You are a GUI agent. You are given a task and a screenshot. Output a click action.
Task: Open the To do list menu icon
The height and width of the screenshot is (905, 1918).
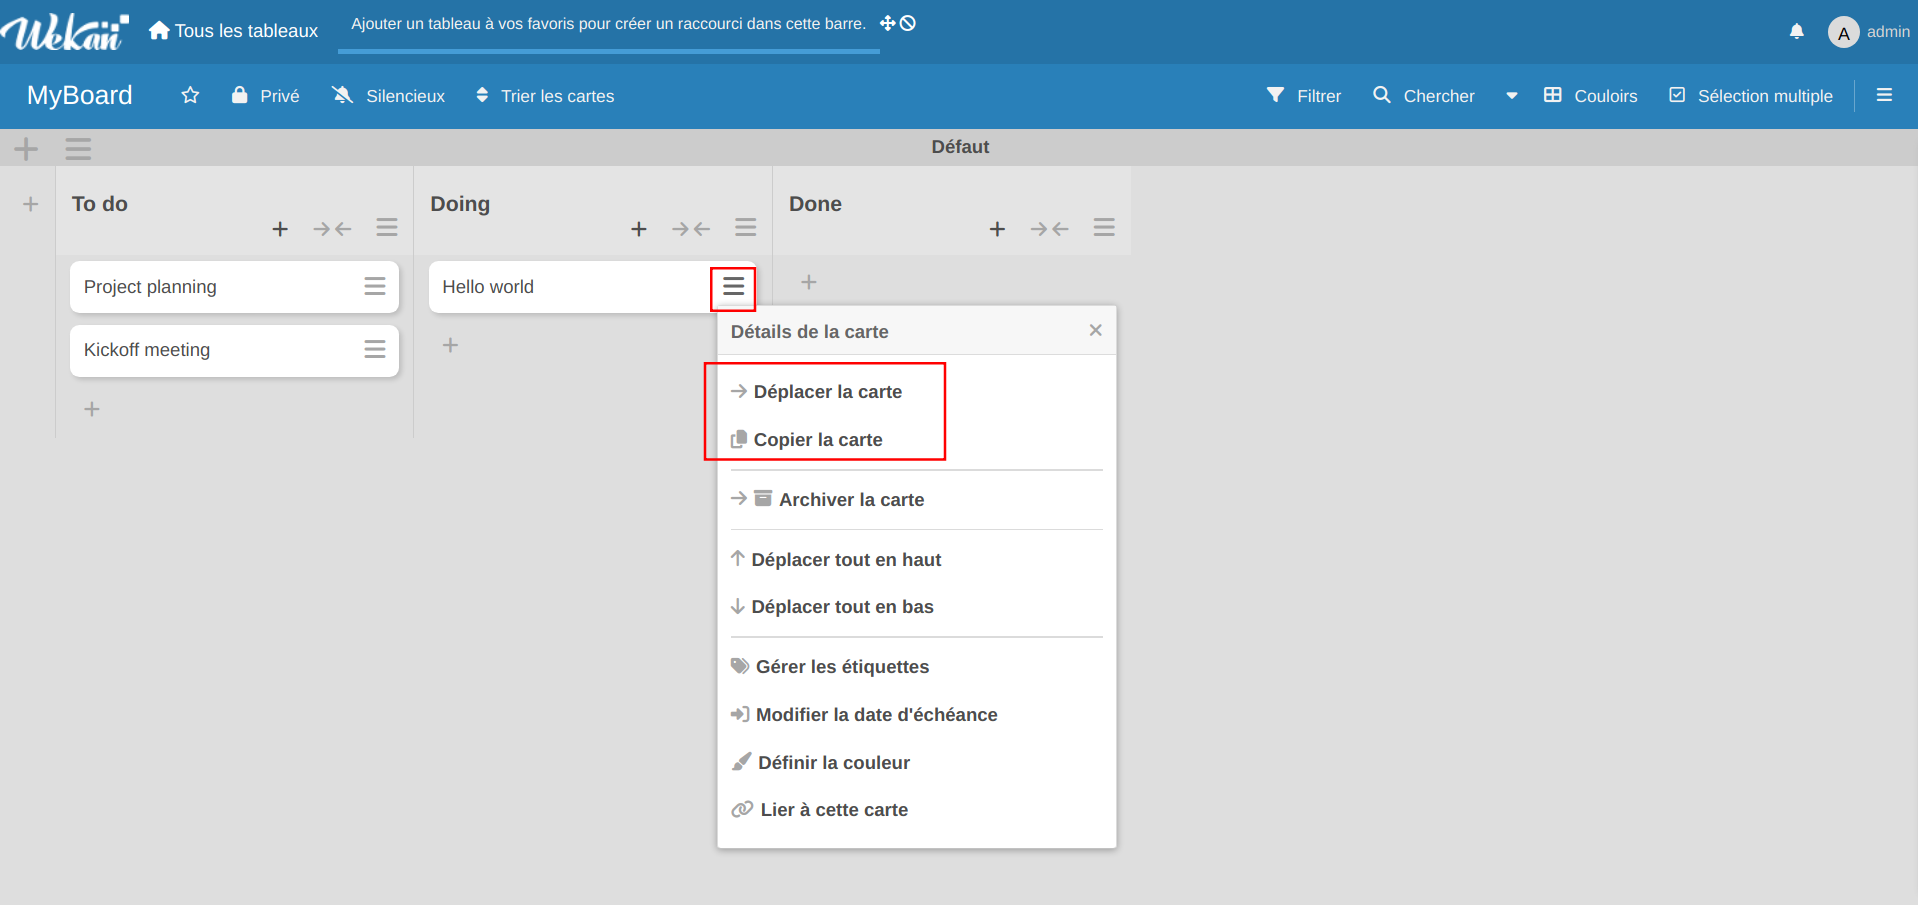[387, 228]
